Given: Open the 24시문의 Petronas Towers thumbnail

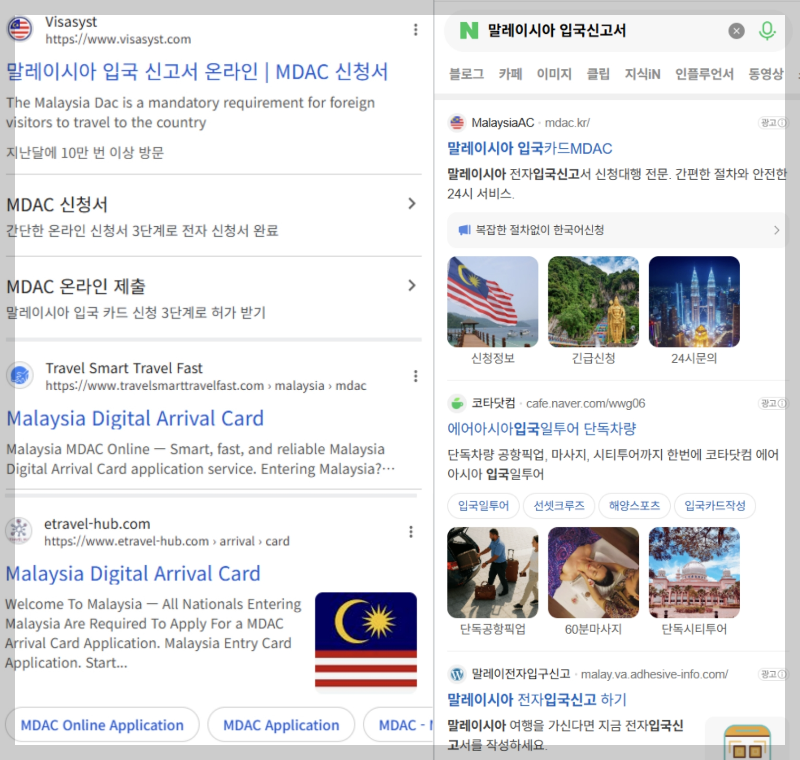Looking at the screenshot, I should point(694,301).
